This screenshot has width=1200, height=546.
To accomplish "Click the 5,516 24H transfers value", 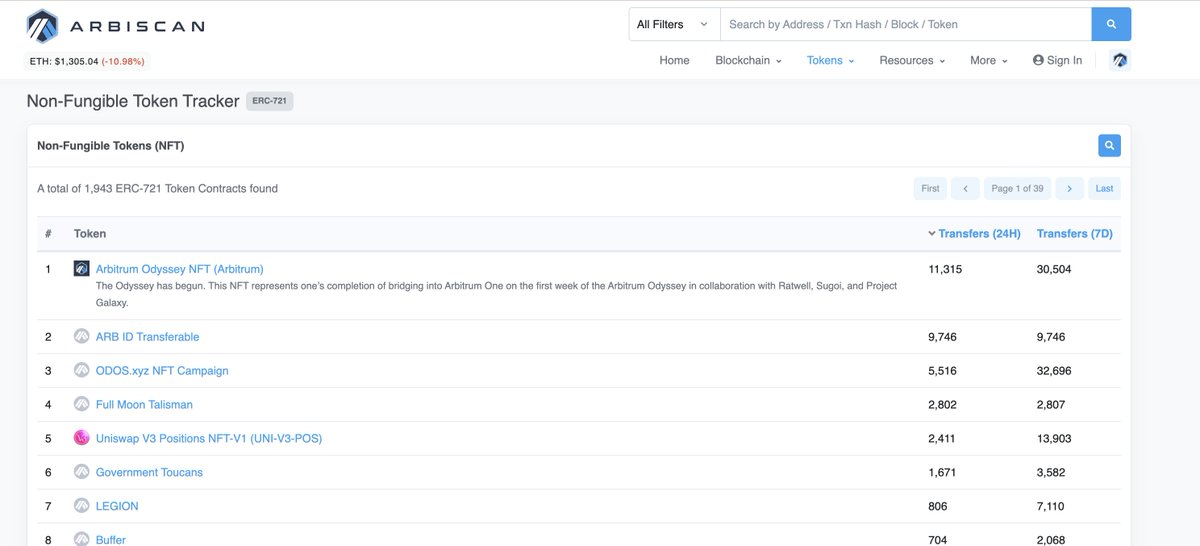I will [x=942, y=371].
